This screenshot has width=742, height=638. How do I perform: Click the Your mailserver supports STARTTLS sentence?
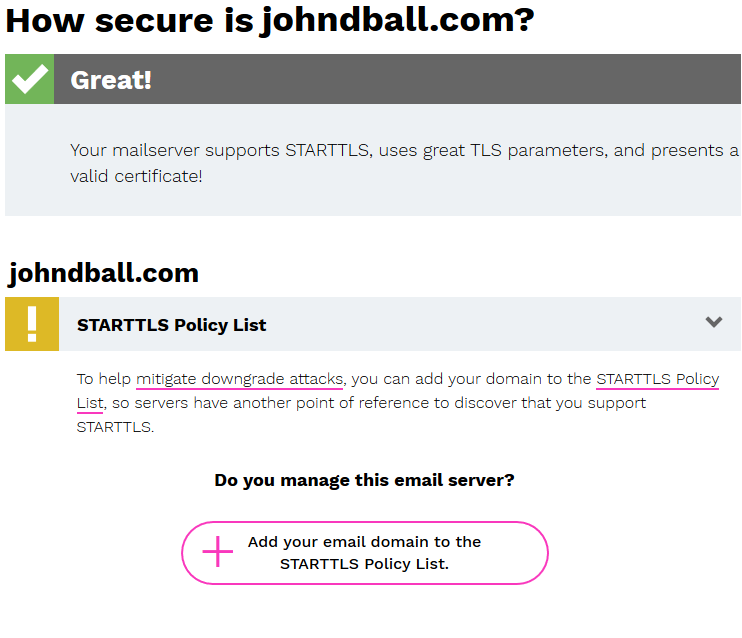pyautogui.click(x=221, y=151)
